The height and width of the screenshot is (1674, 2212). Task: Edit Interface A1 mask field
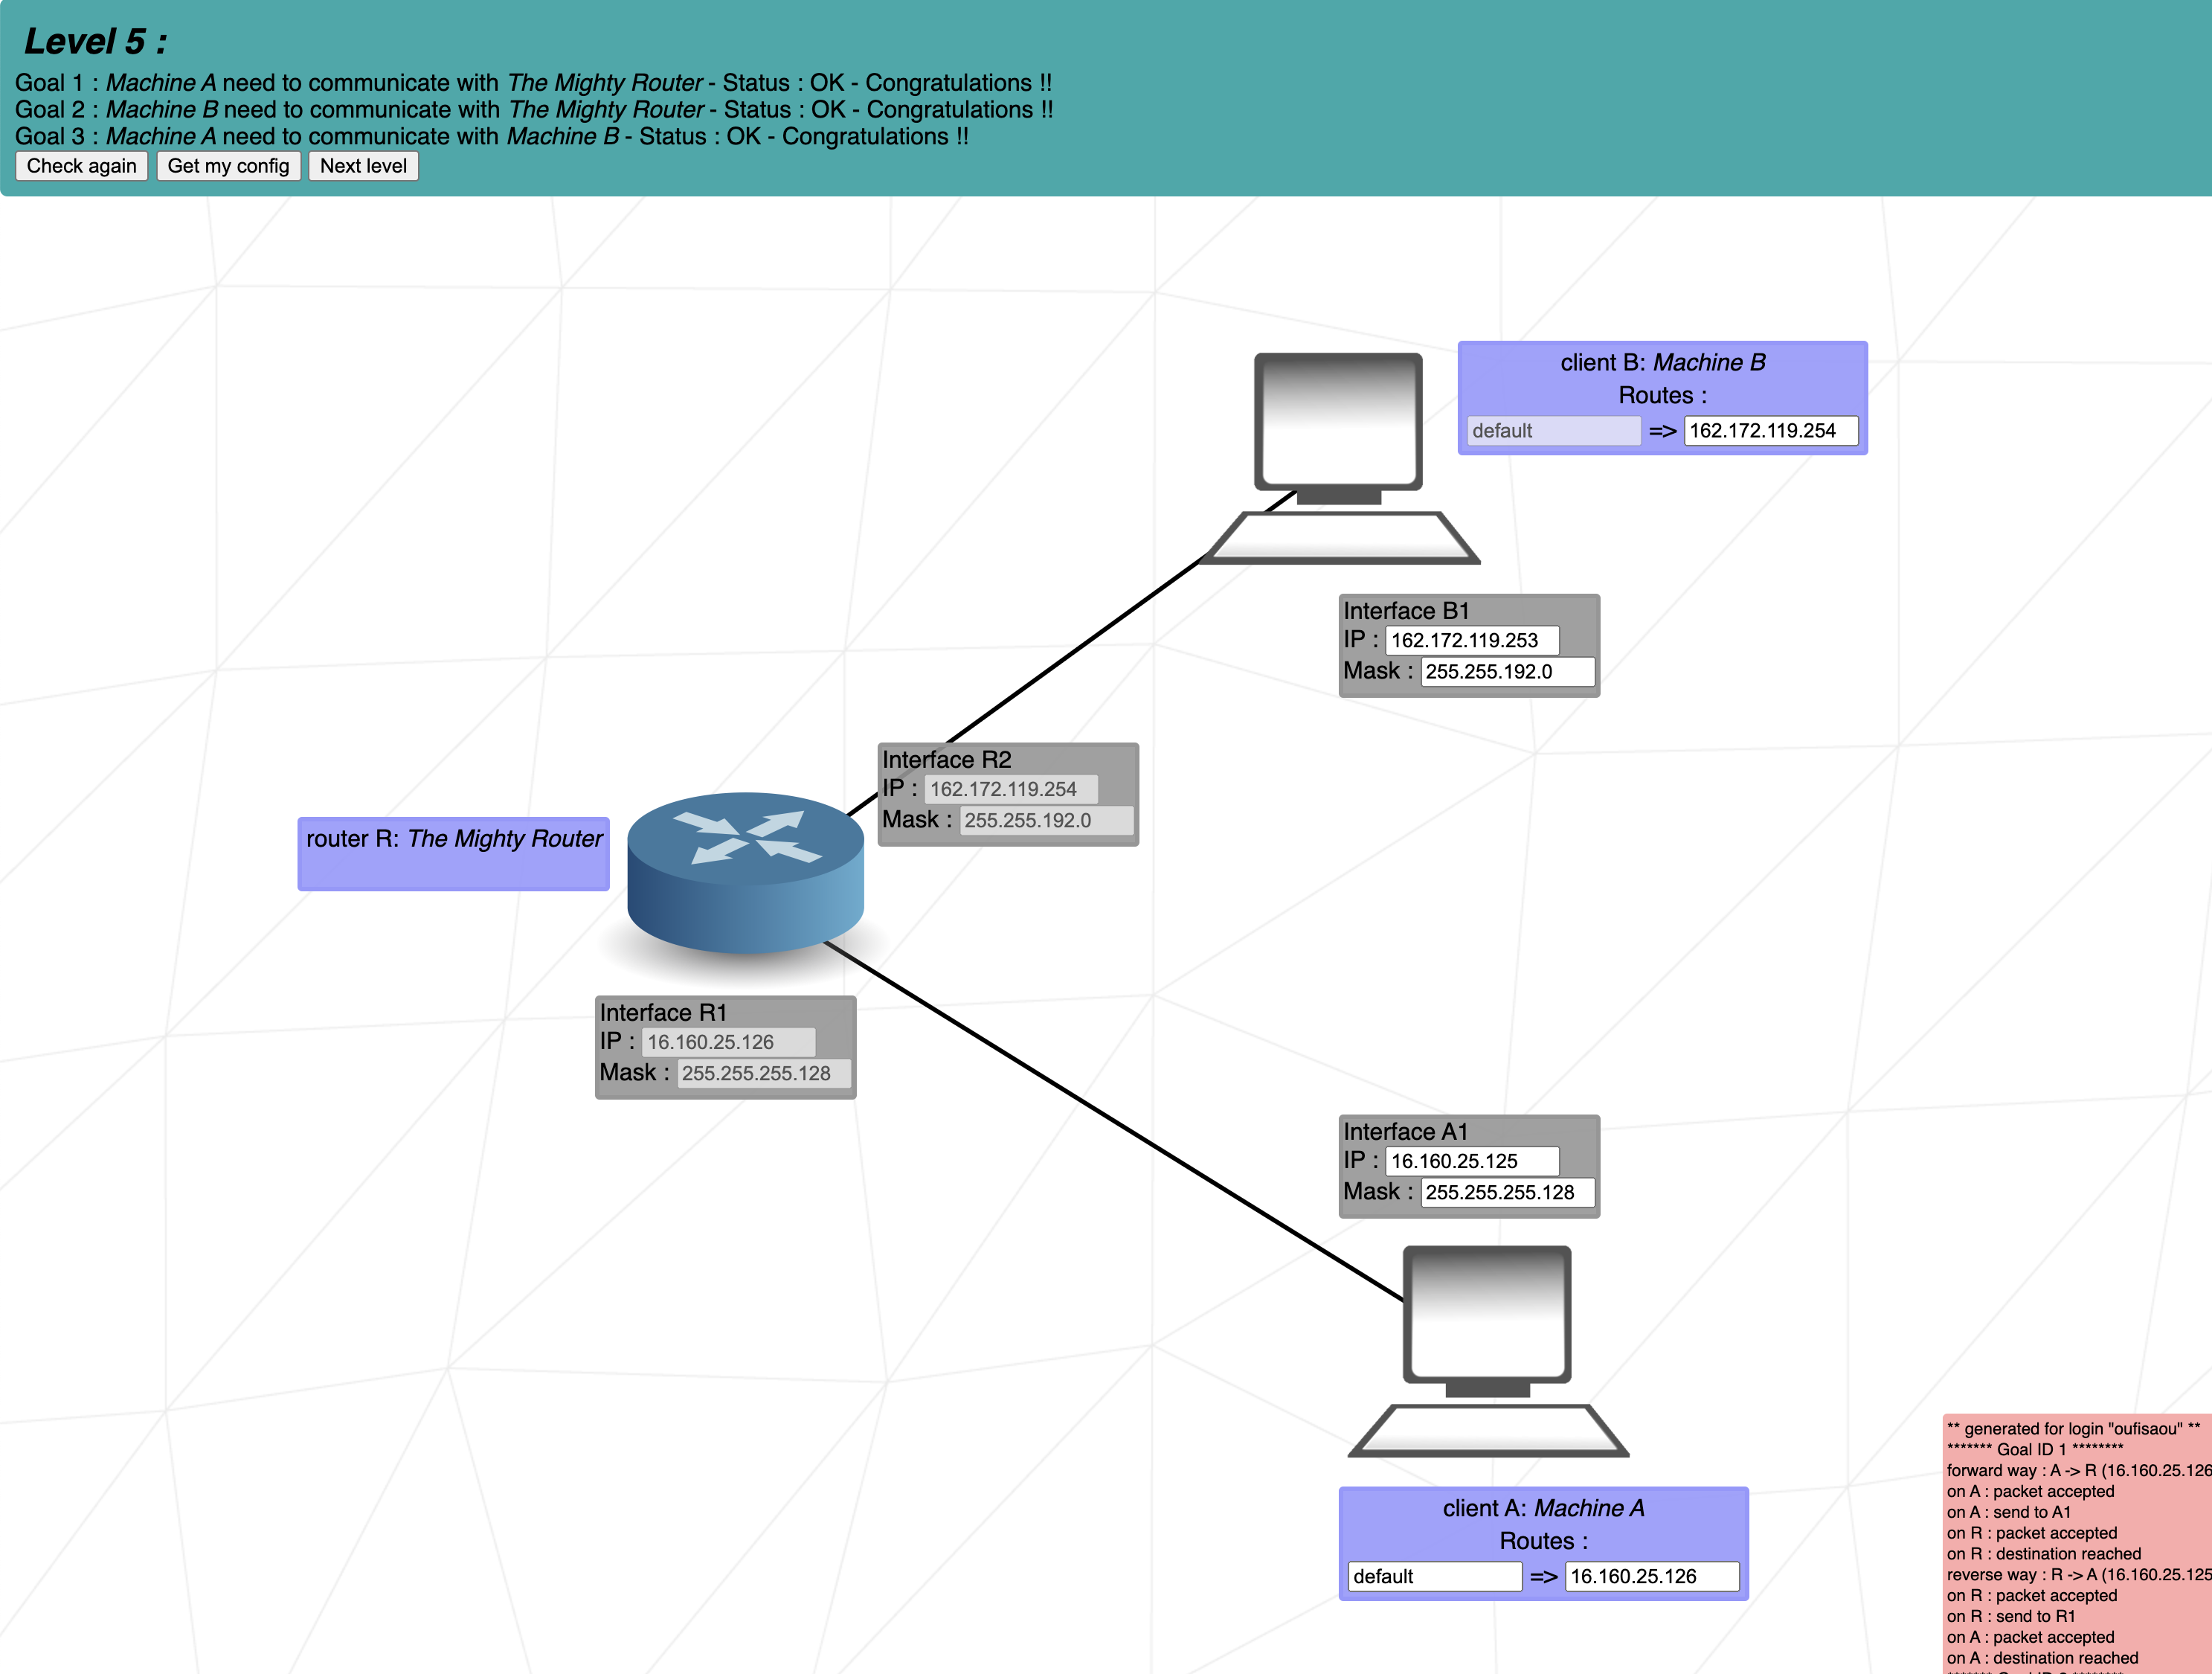pyautogui.click(x=1506, y=1192)
